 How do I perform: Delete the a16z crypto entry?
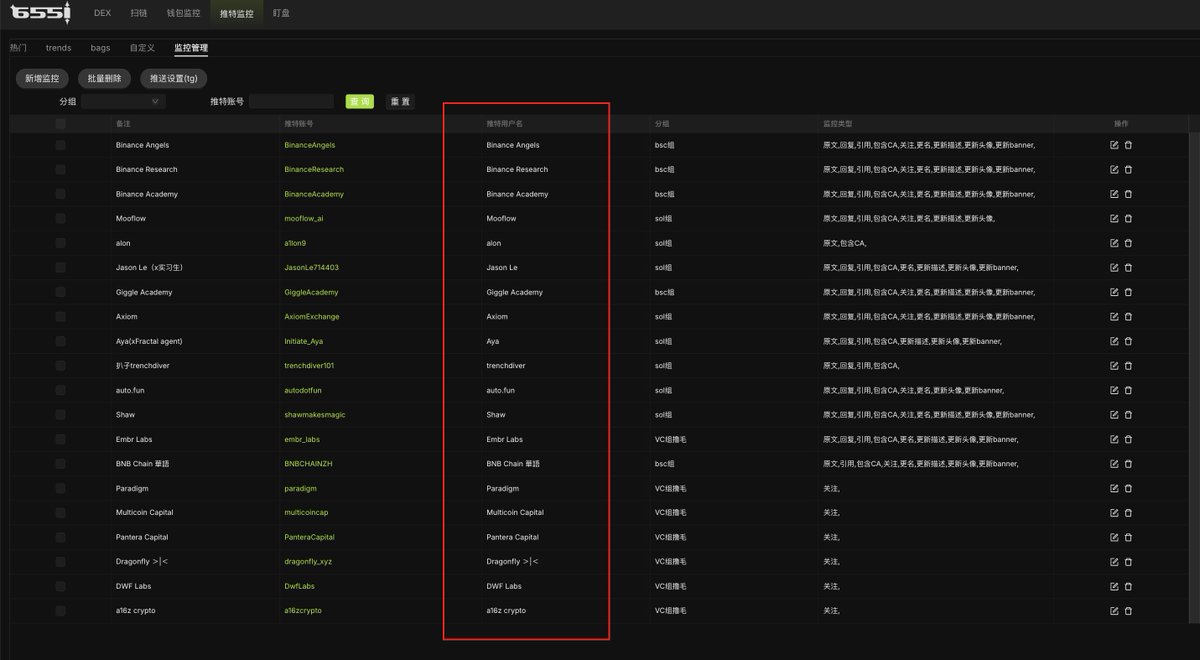click(x=1128, y=610)
